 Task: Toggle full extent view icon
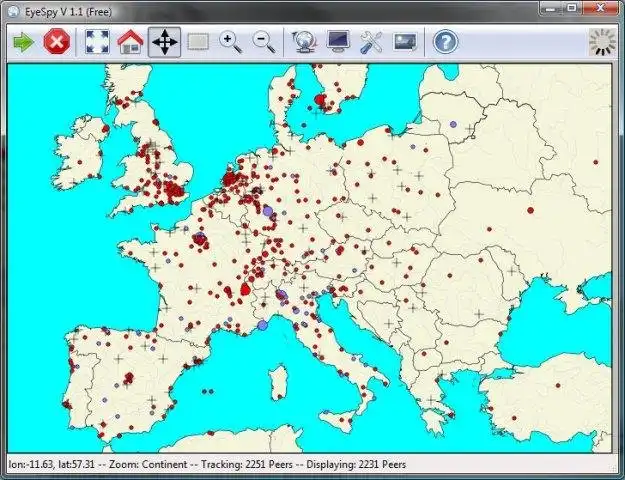96,42
